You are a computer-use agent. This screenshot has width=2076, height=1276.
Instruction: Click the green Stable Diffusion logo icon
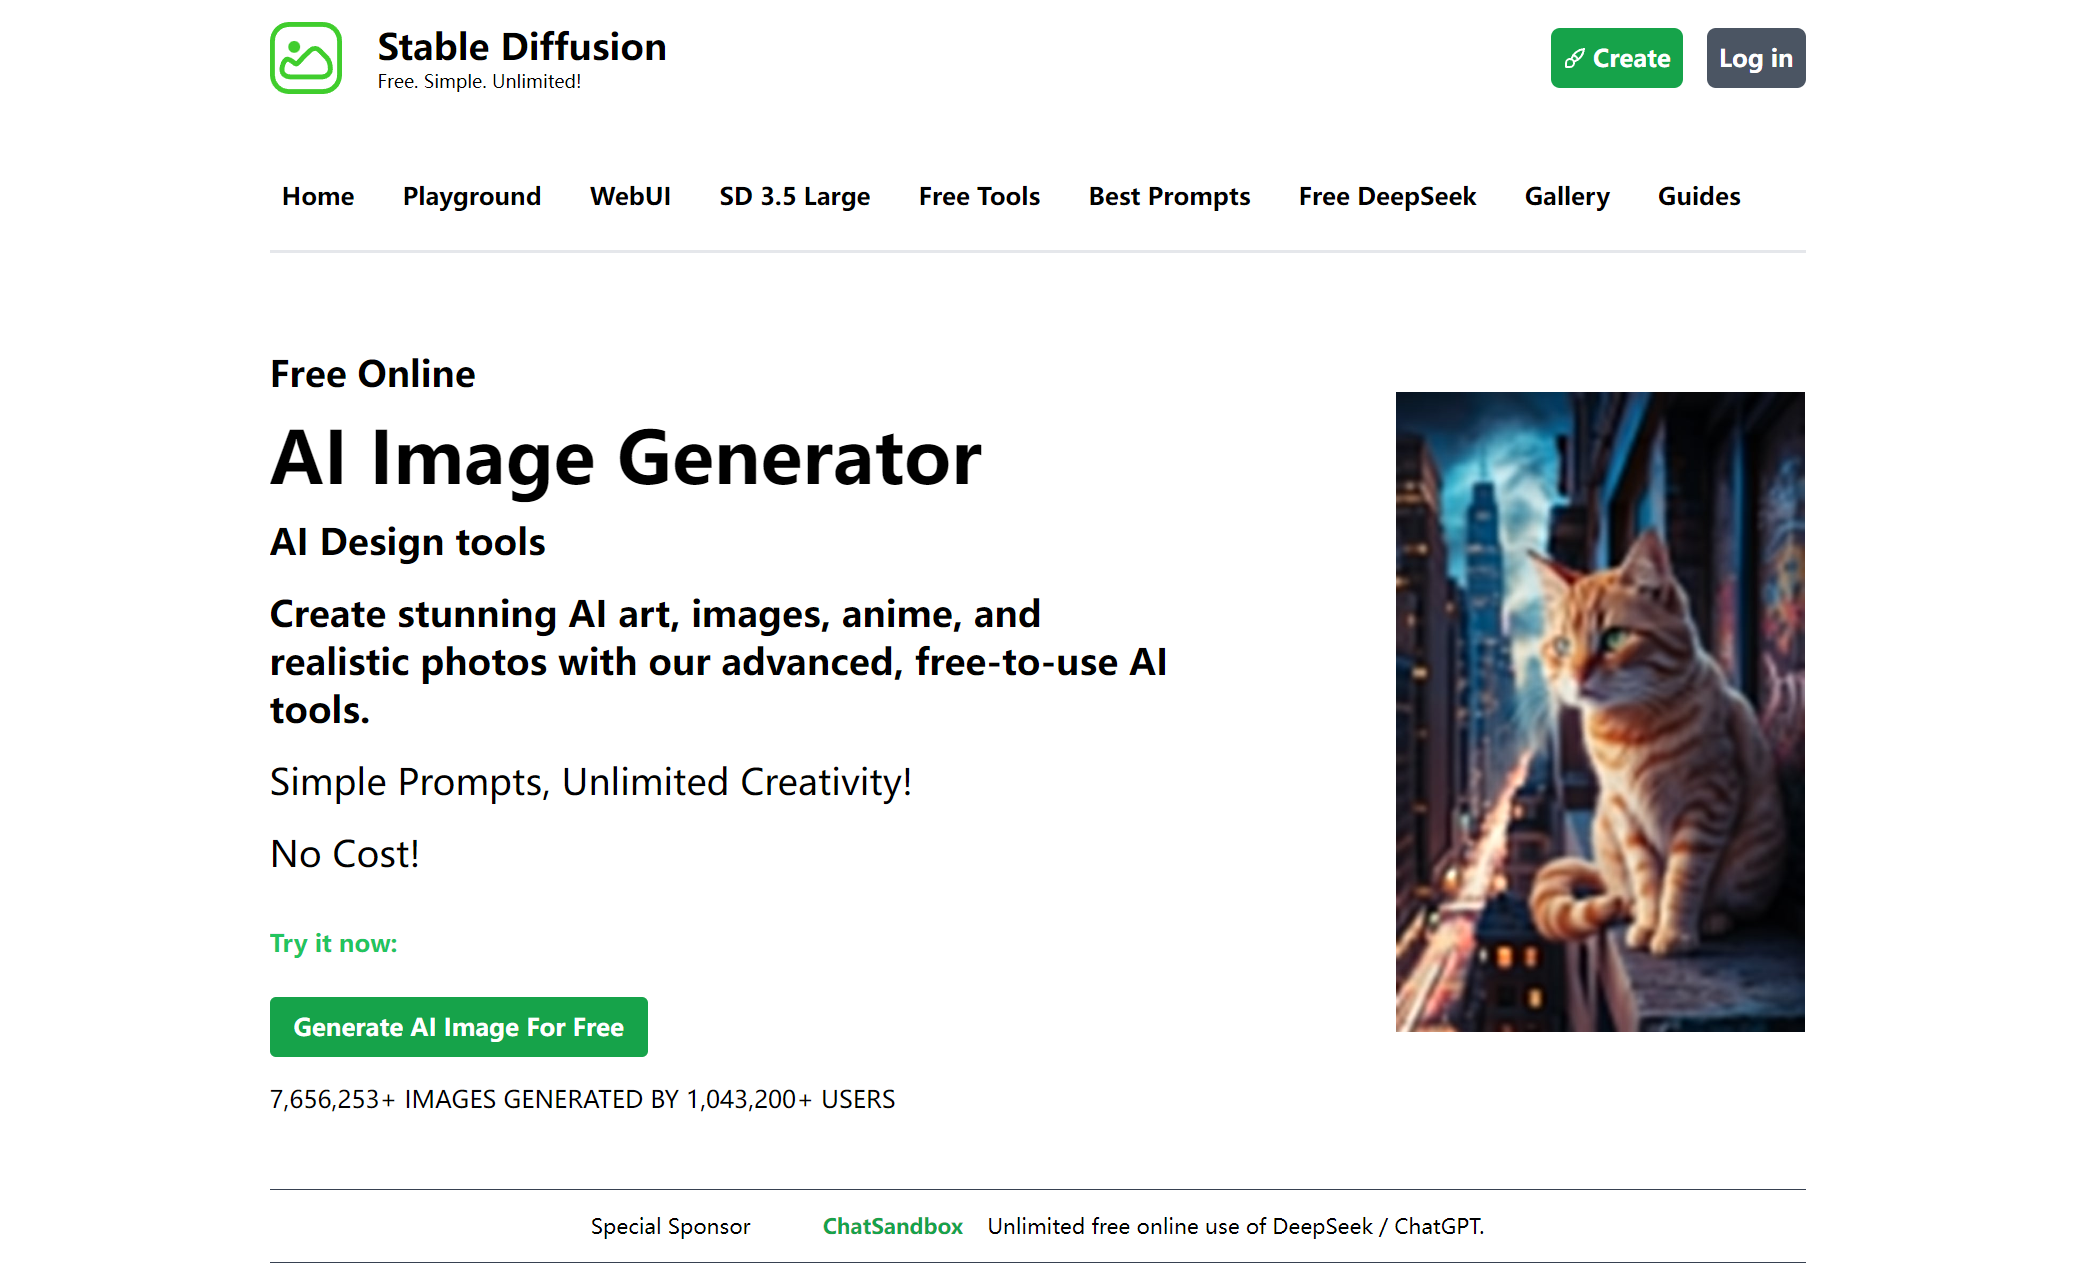(306, 58)
